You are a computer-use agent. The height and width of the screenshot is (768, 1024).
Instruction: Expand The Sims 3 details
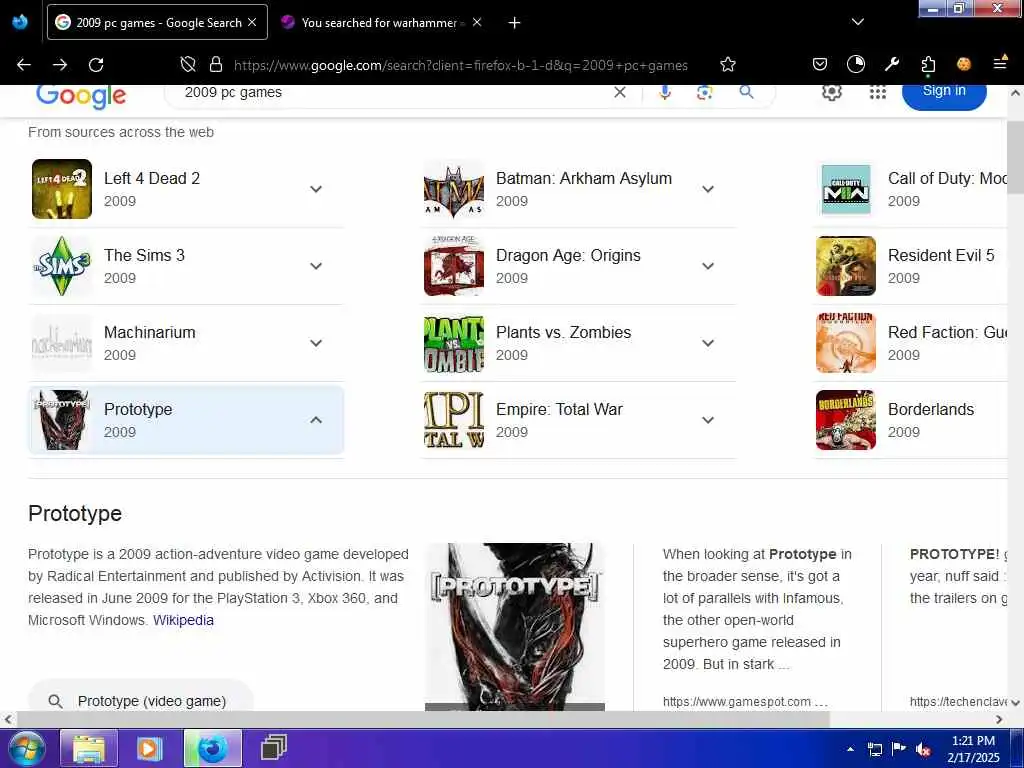coord(316,266)
